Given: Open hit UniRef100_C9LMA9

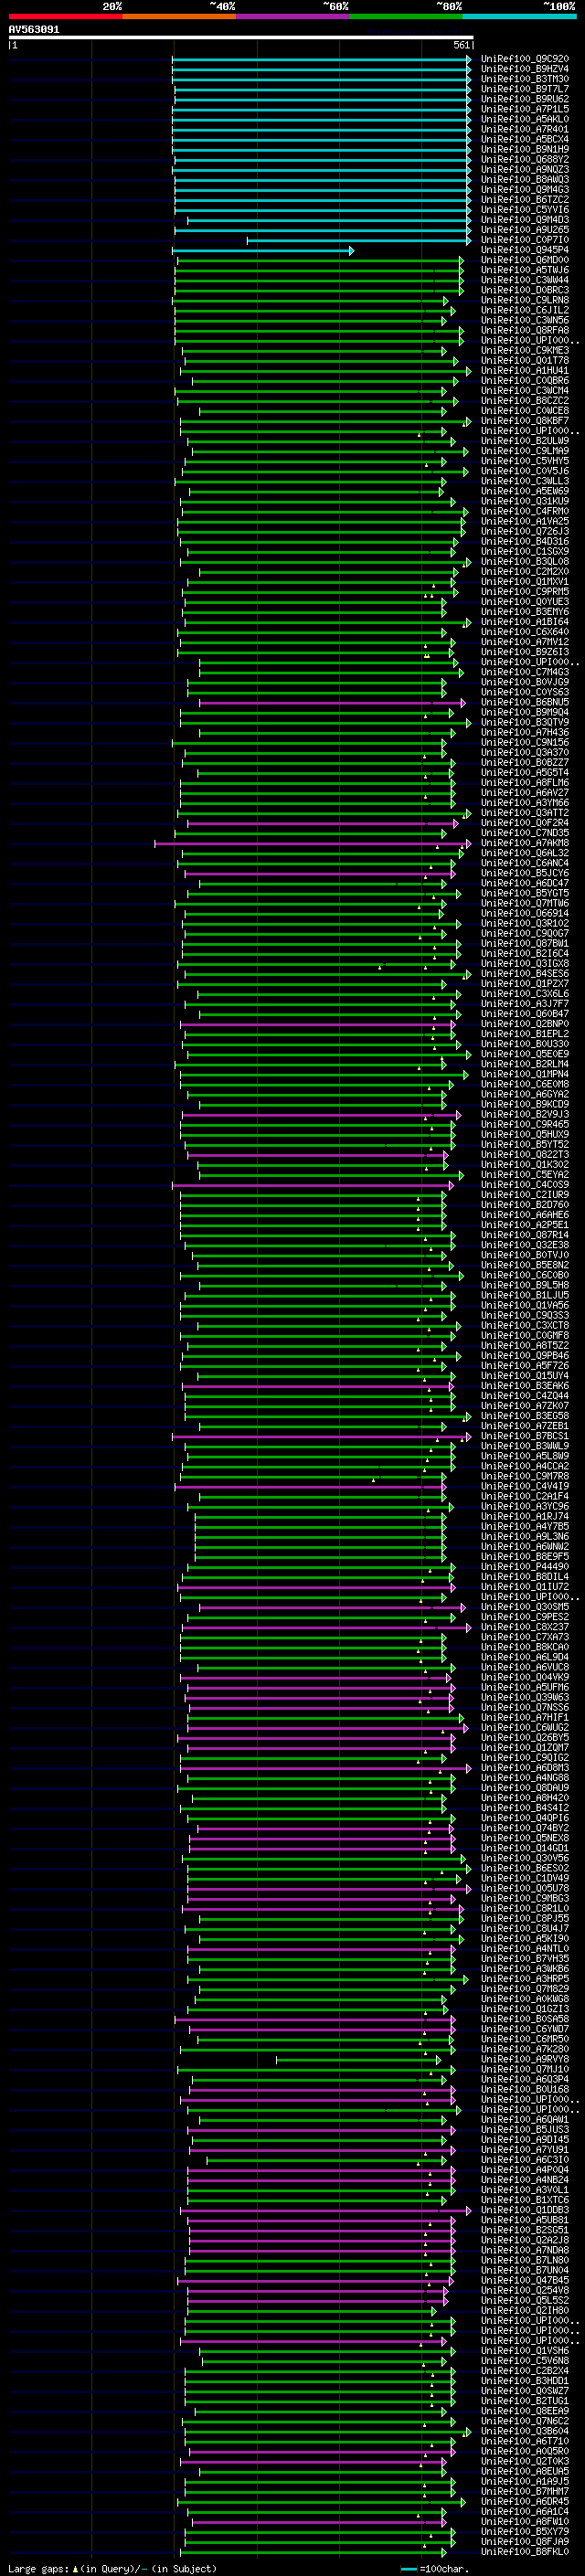Looking at the screenshot, I should tap(525, 451).
